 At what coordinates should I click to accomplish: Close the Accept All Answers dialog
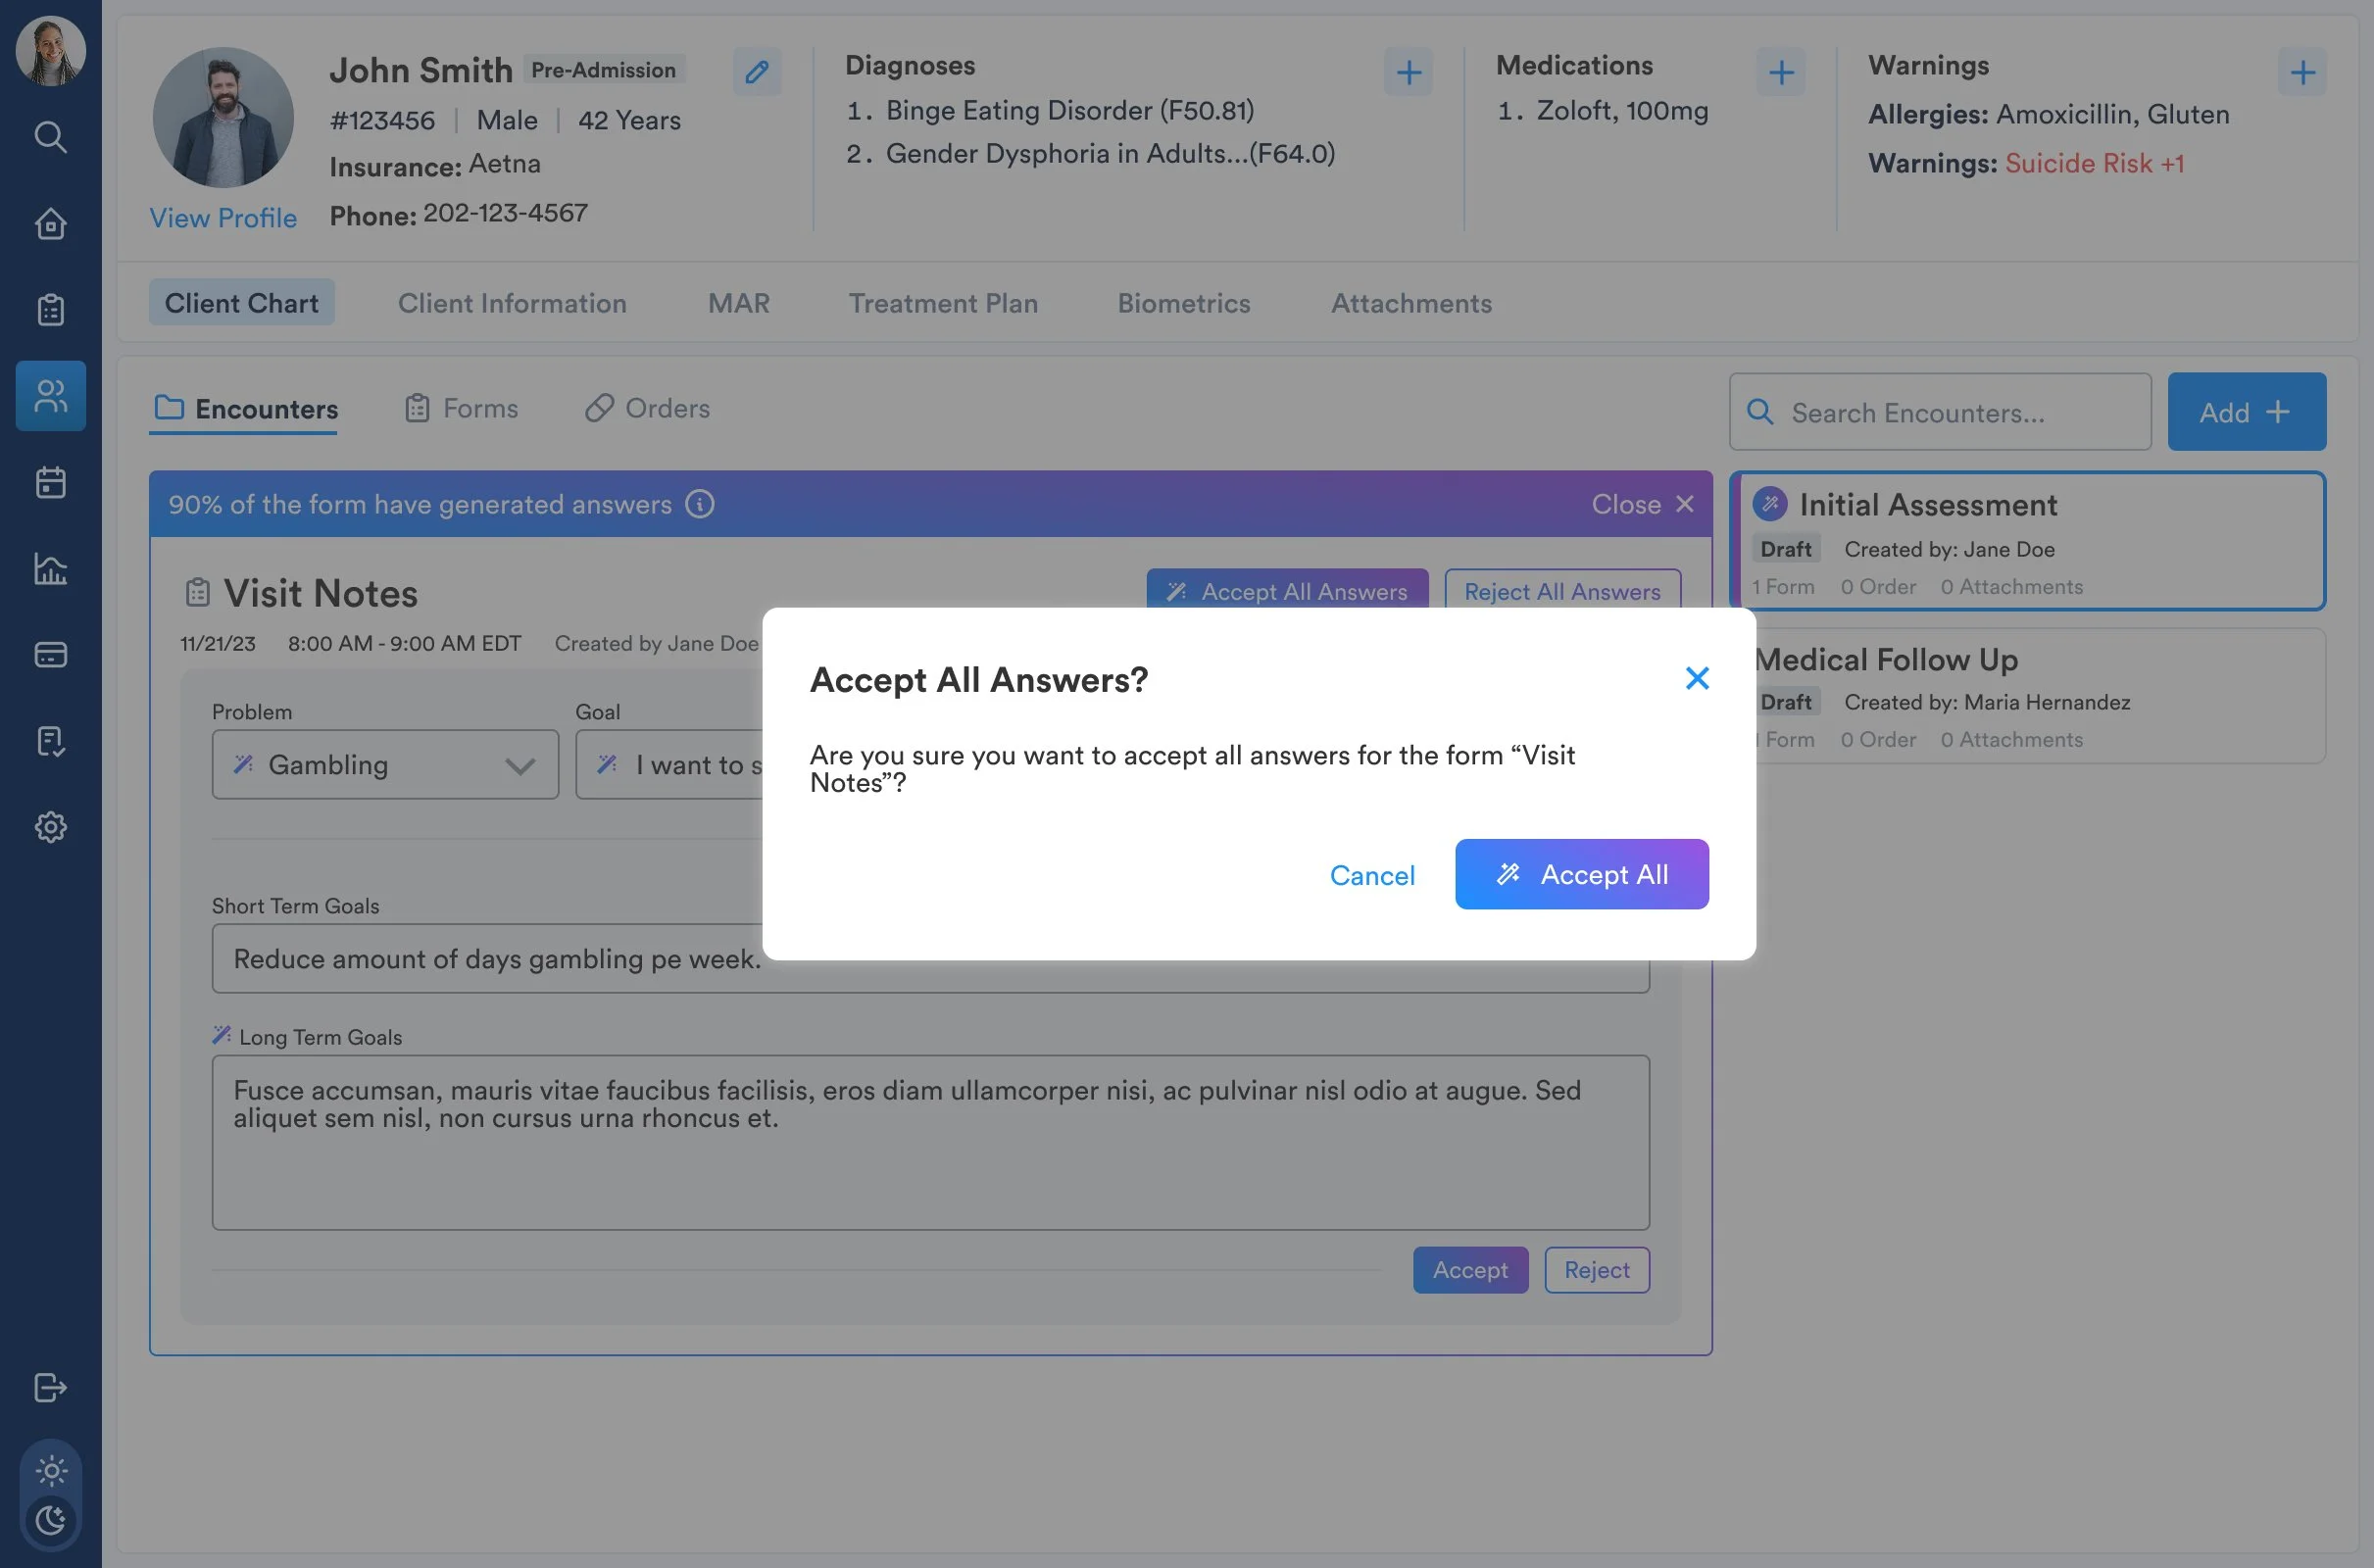(1697, 678)
